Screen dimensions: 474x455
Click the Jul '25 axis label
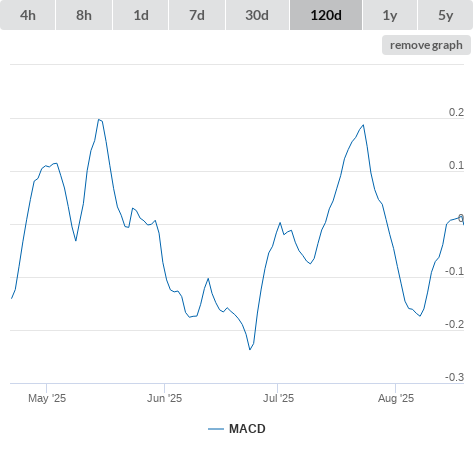pos(278,398)
